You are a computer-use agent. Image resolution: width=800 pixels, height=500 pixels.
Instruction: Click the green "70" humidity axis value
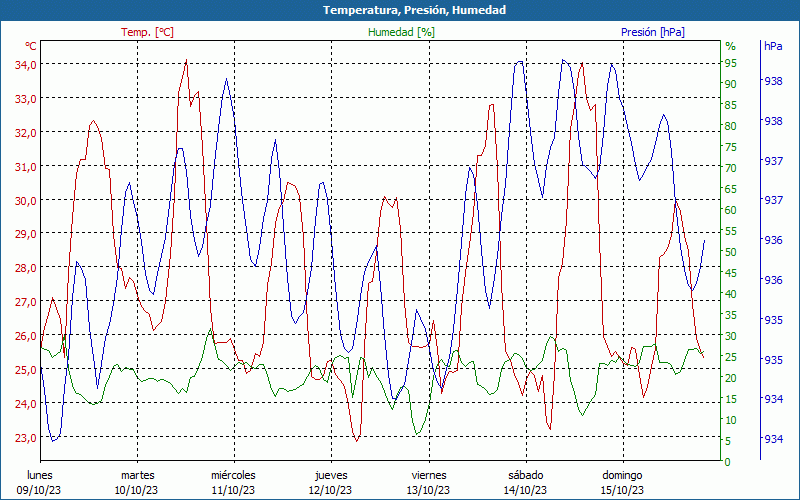(731, 168)
